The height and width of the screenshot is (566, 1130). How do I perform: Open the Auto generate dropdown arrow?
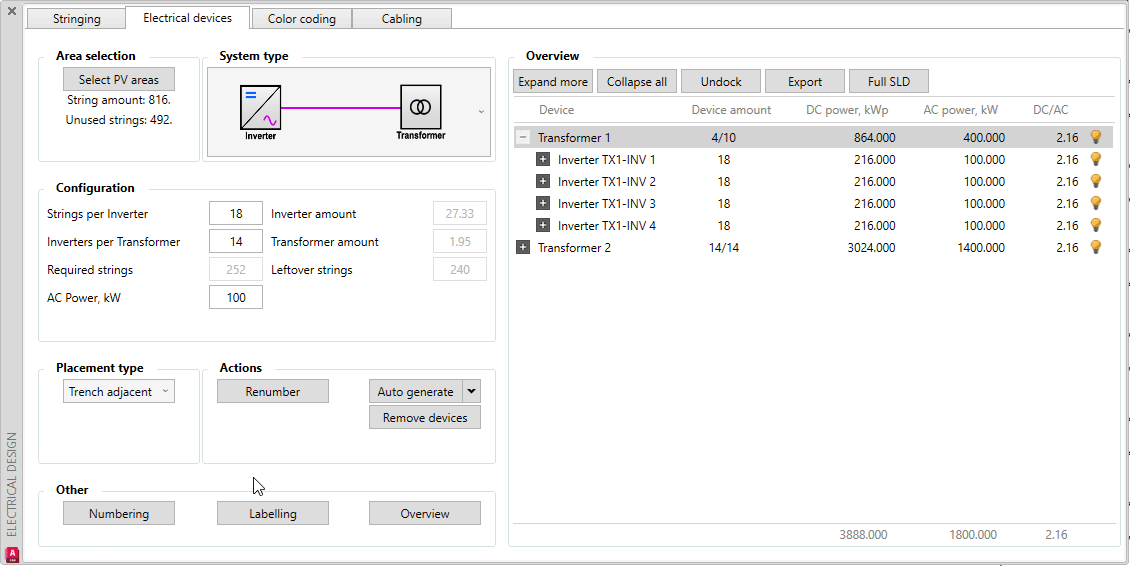click(472, 392)
